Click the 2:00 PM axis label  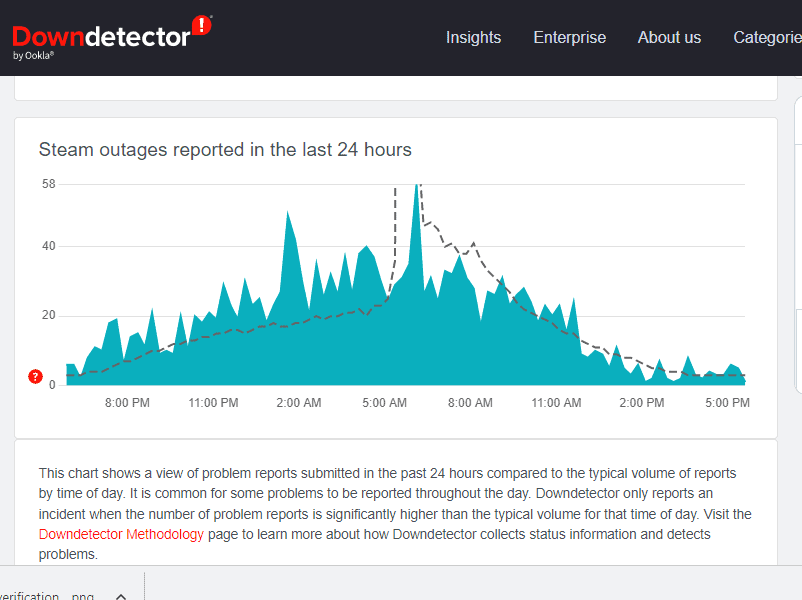pyautogui.click(x=642, y=403)
